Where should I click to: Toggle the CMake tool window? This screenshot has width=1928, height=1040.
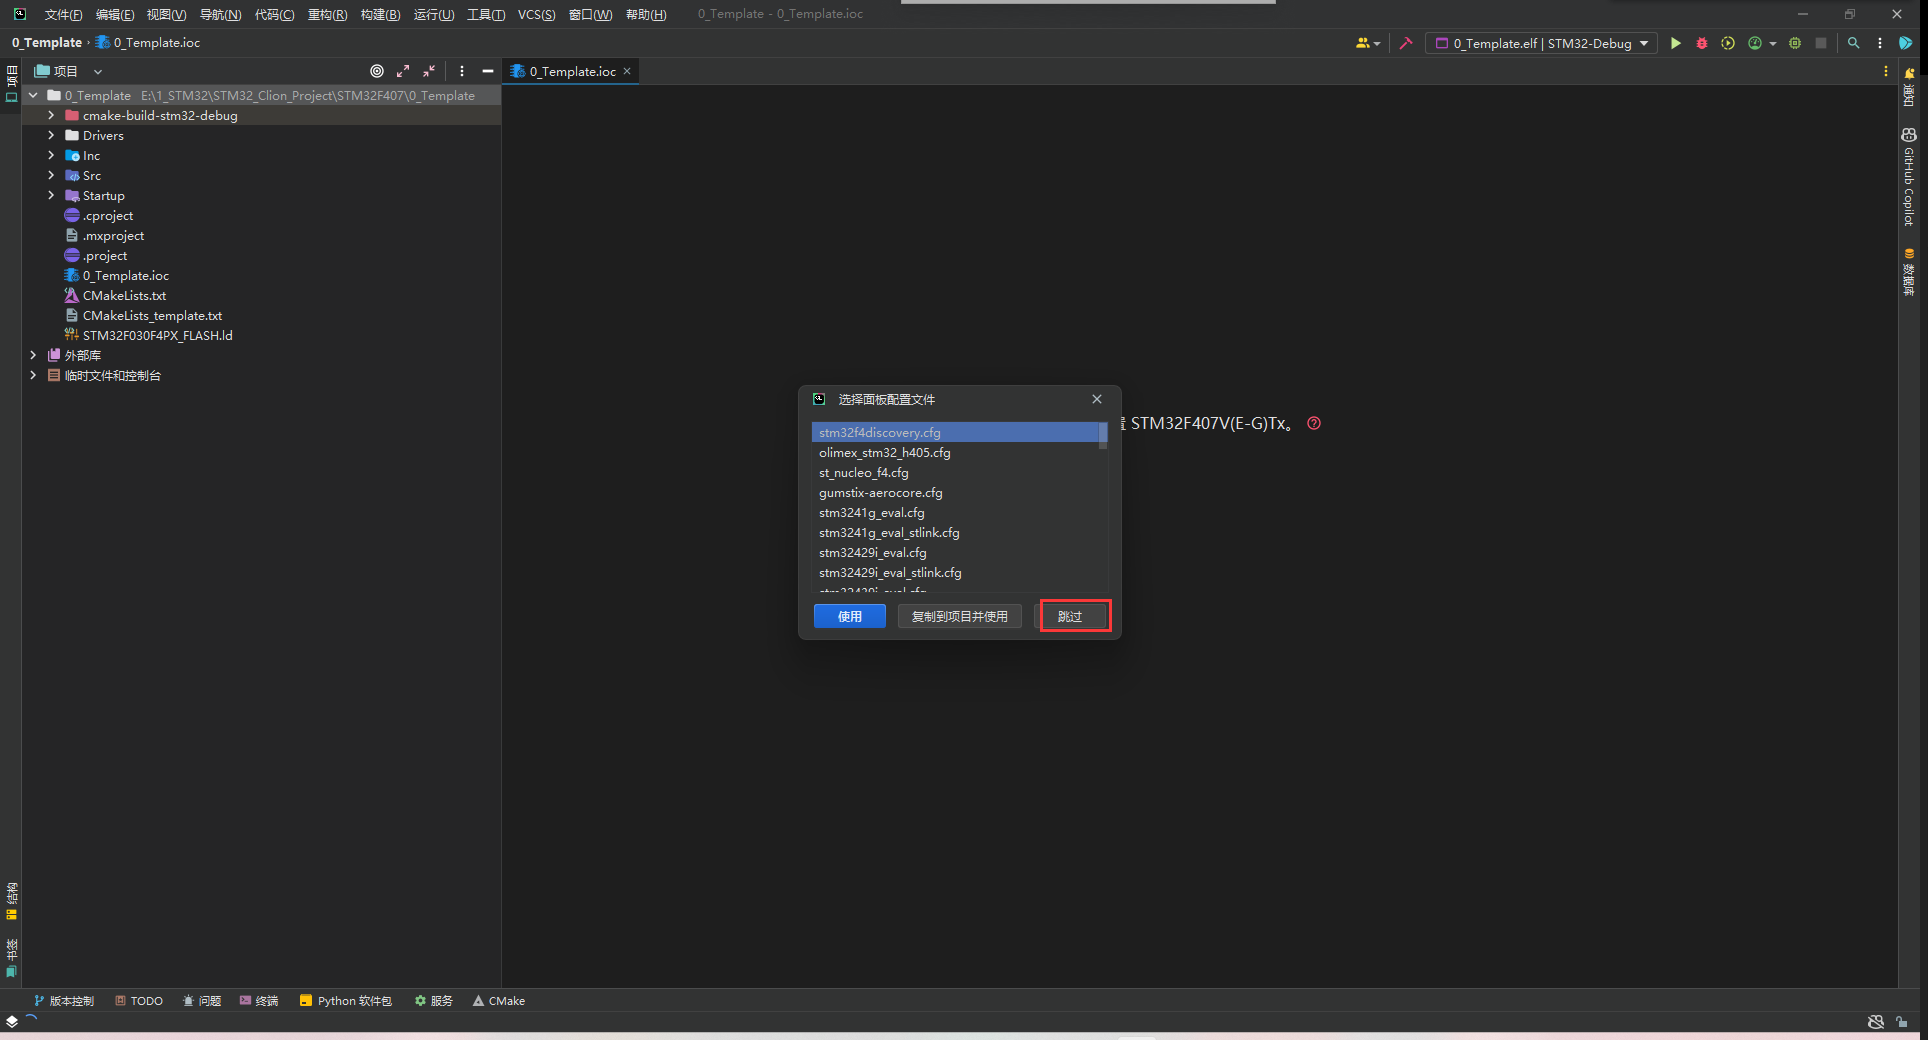[x=498, y=1000]
